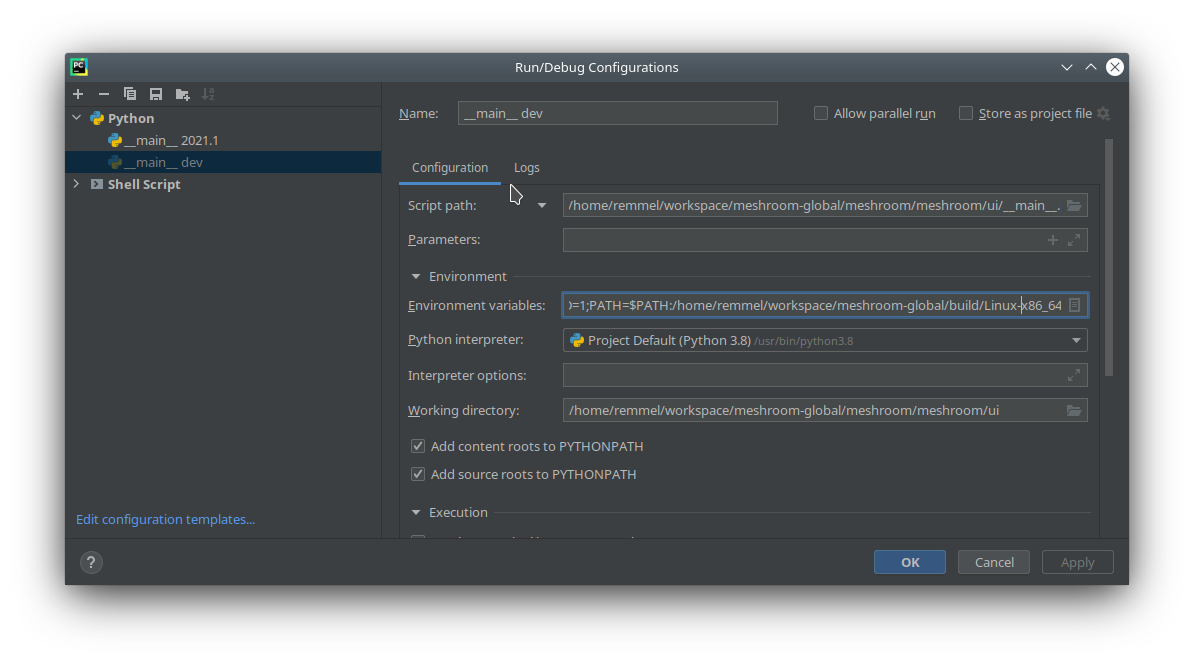Open Script path type dropdown arrow
This screenshot has width=1194, height=662.
541,206
